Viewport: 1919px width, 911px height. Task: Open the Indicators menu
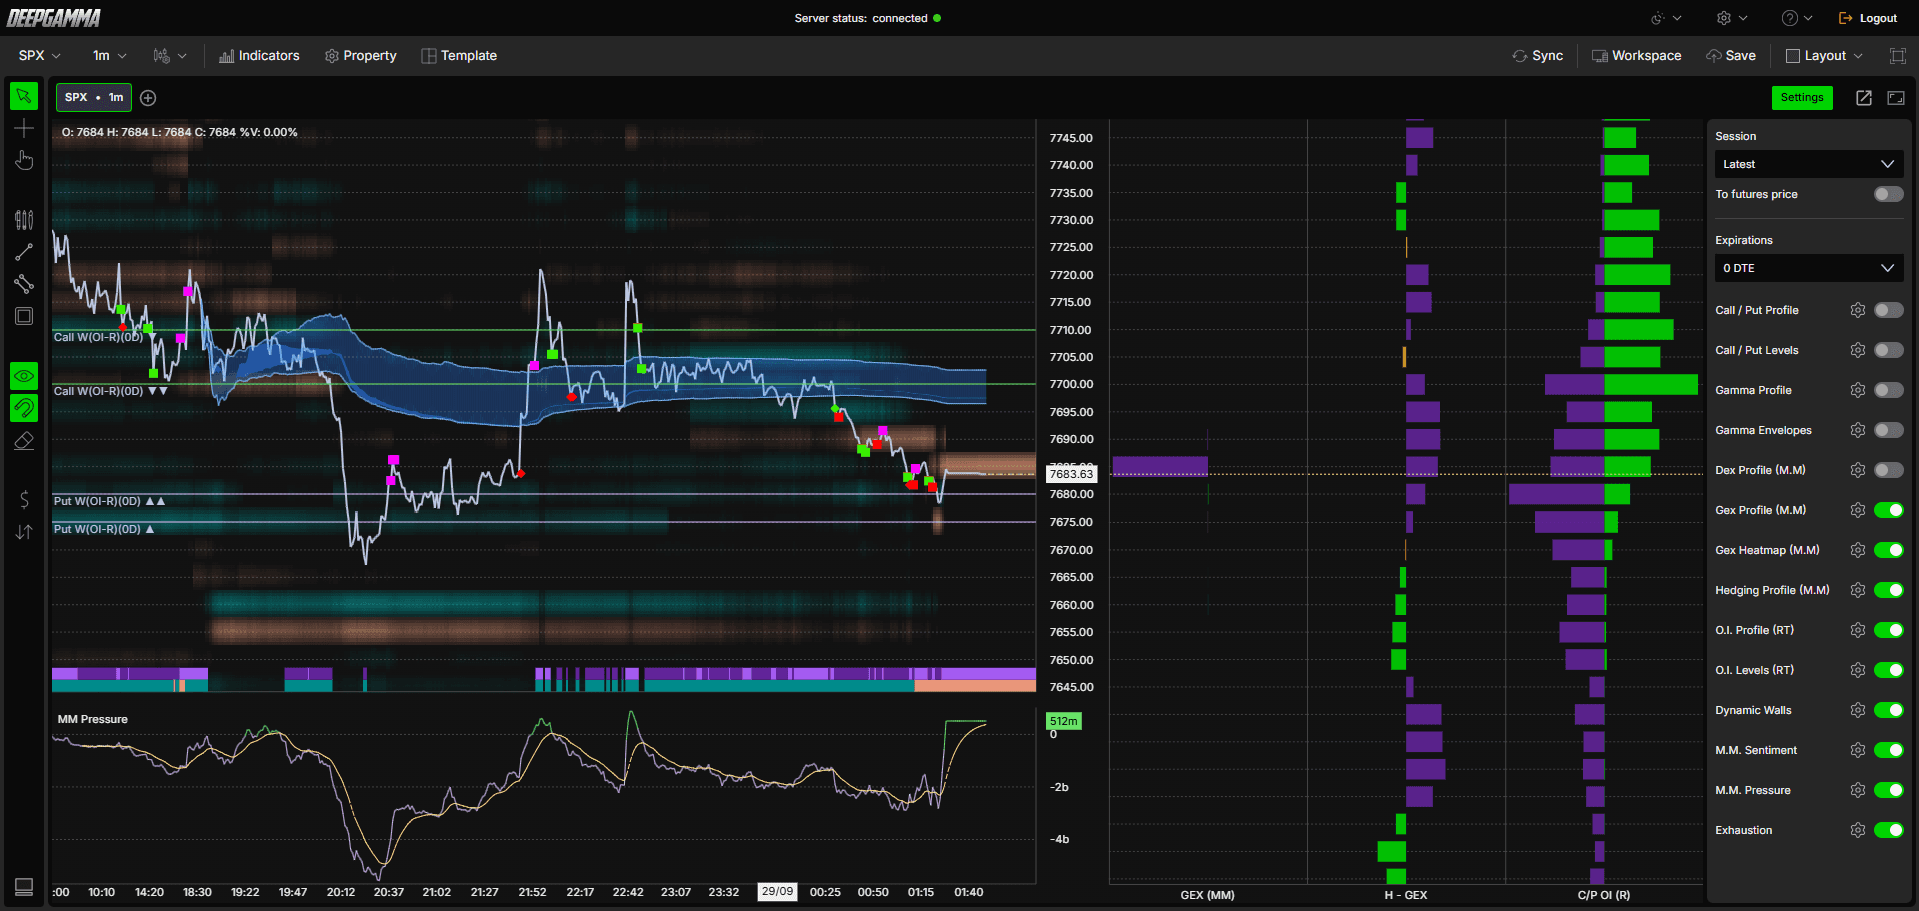[x=259, y=56]
